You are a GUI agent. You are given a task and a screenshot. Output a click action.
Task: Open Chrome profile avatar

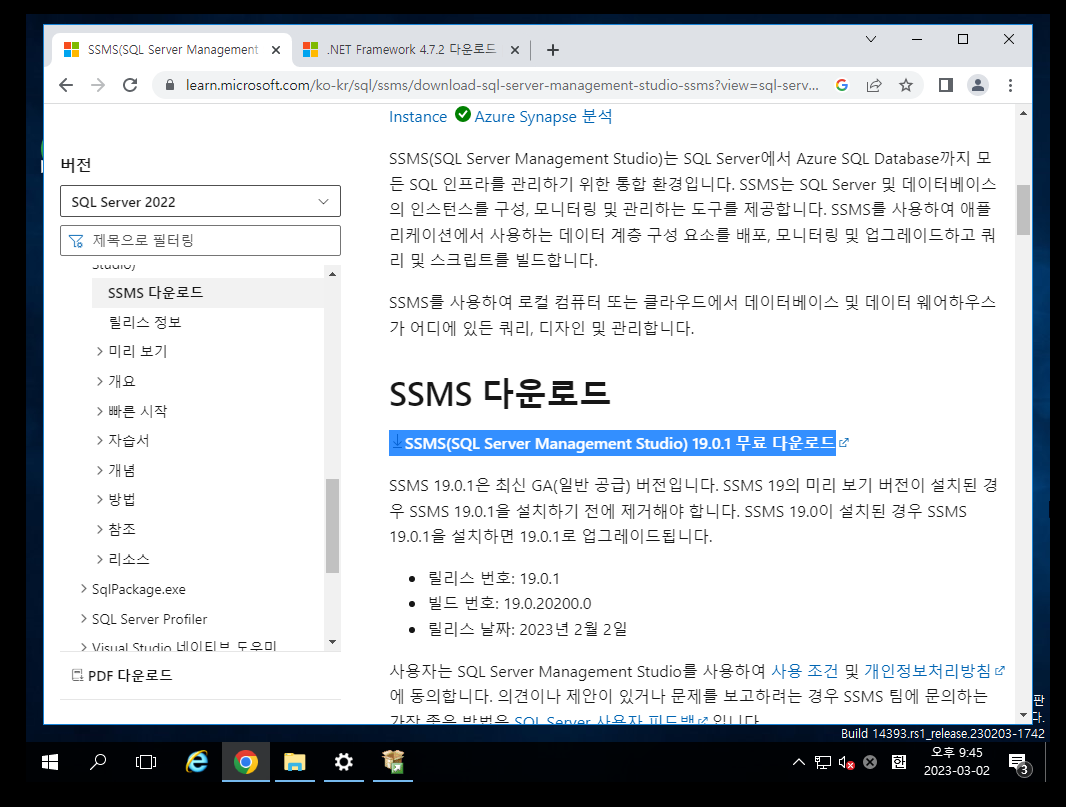[978, 85]
